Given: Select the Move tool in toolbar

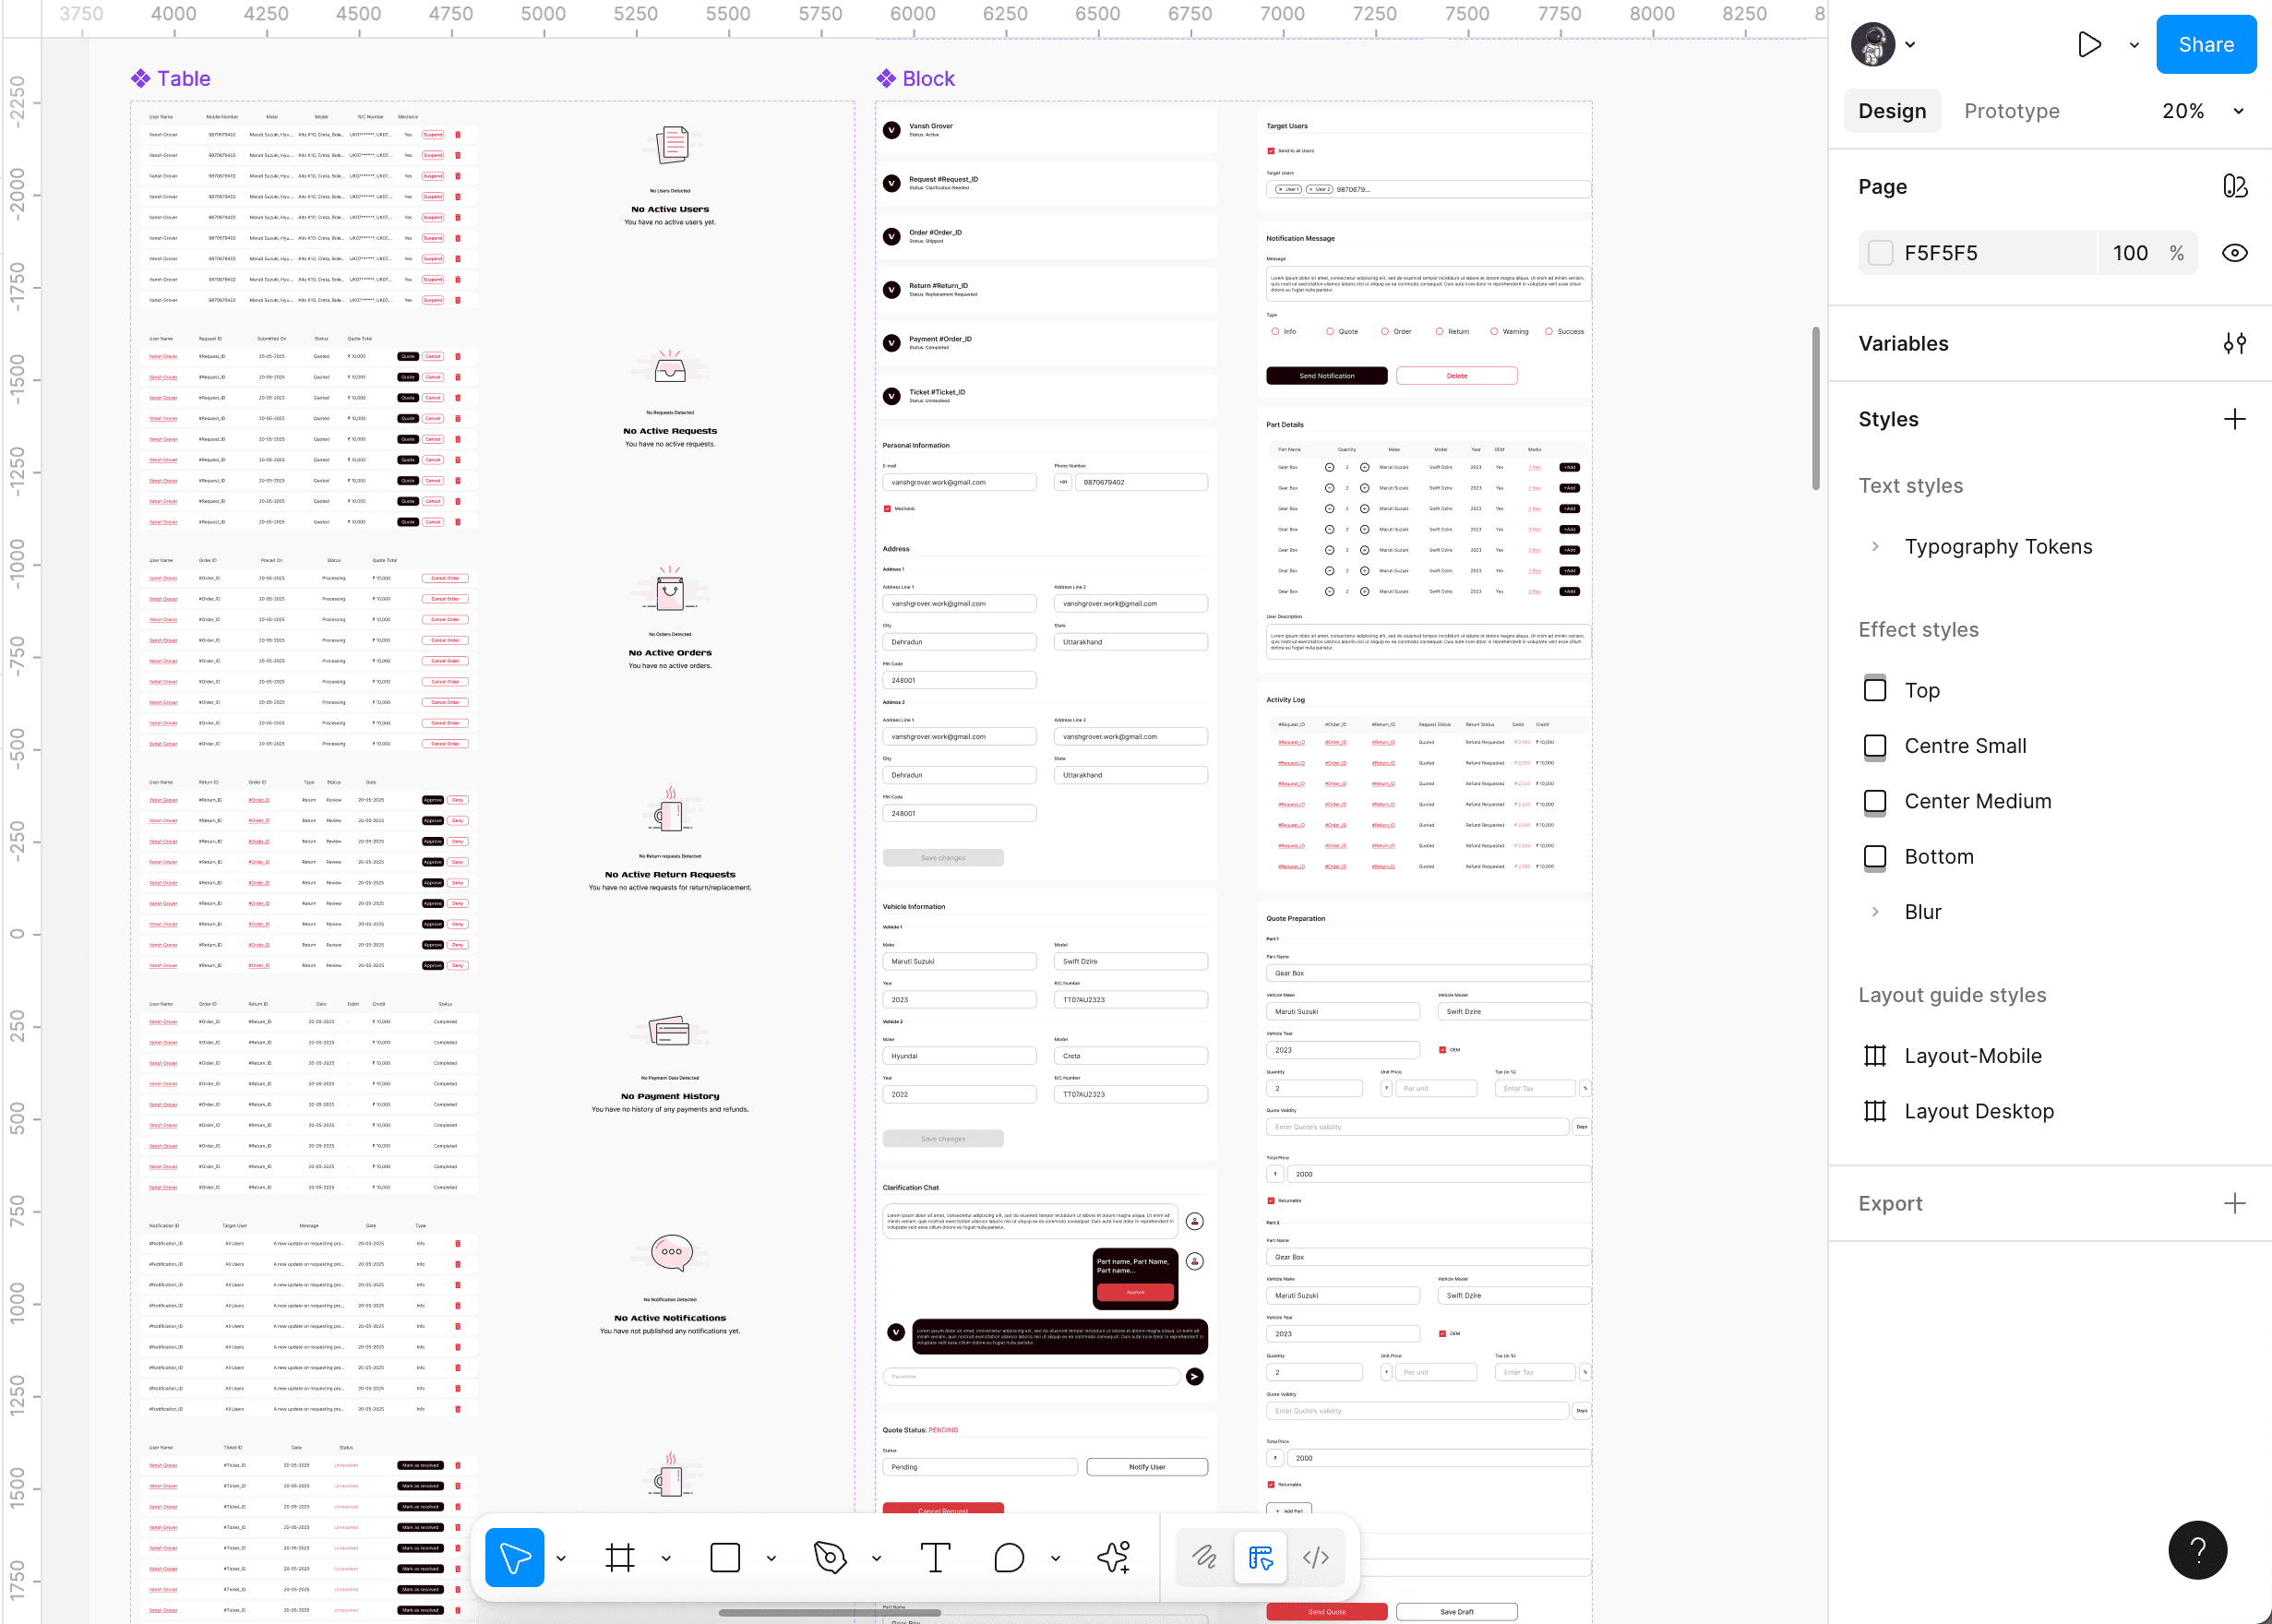Looking at the screenshot, I should (514, 1557).
